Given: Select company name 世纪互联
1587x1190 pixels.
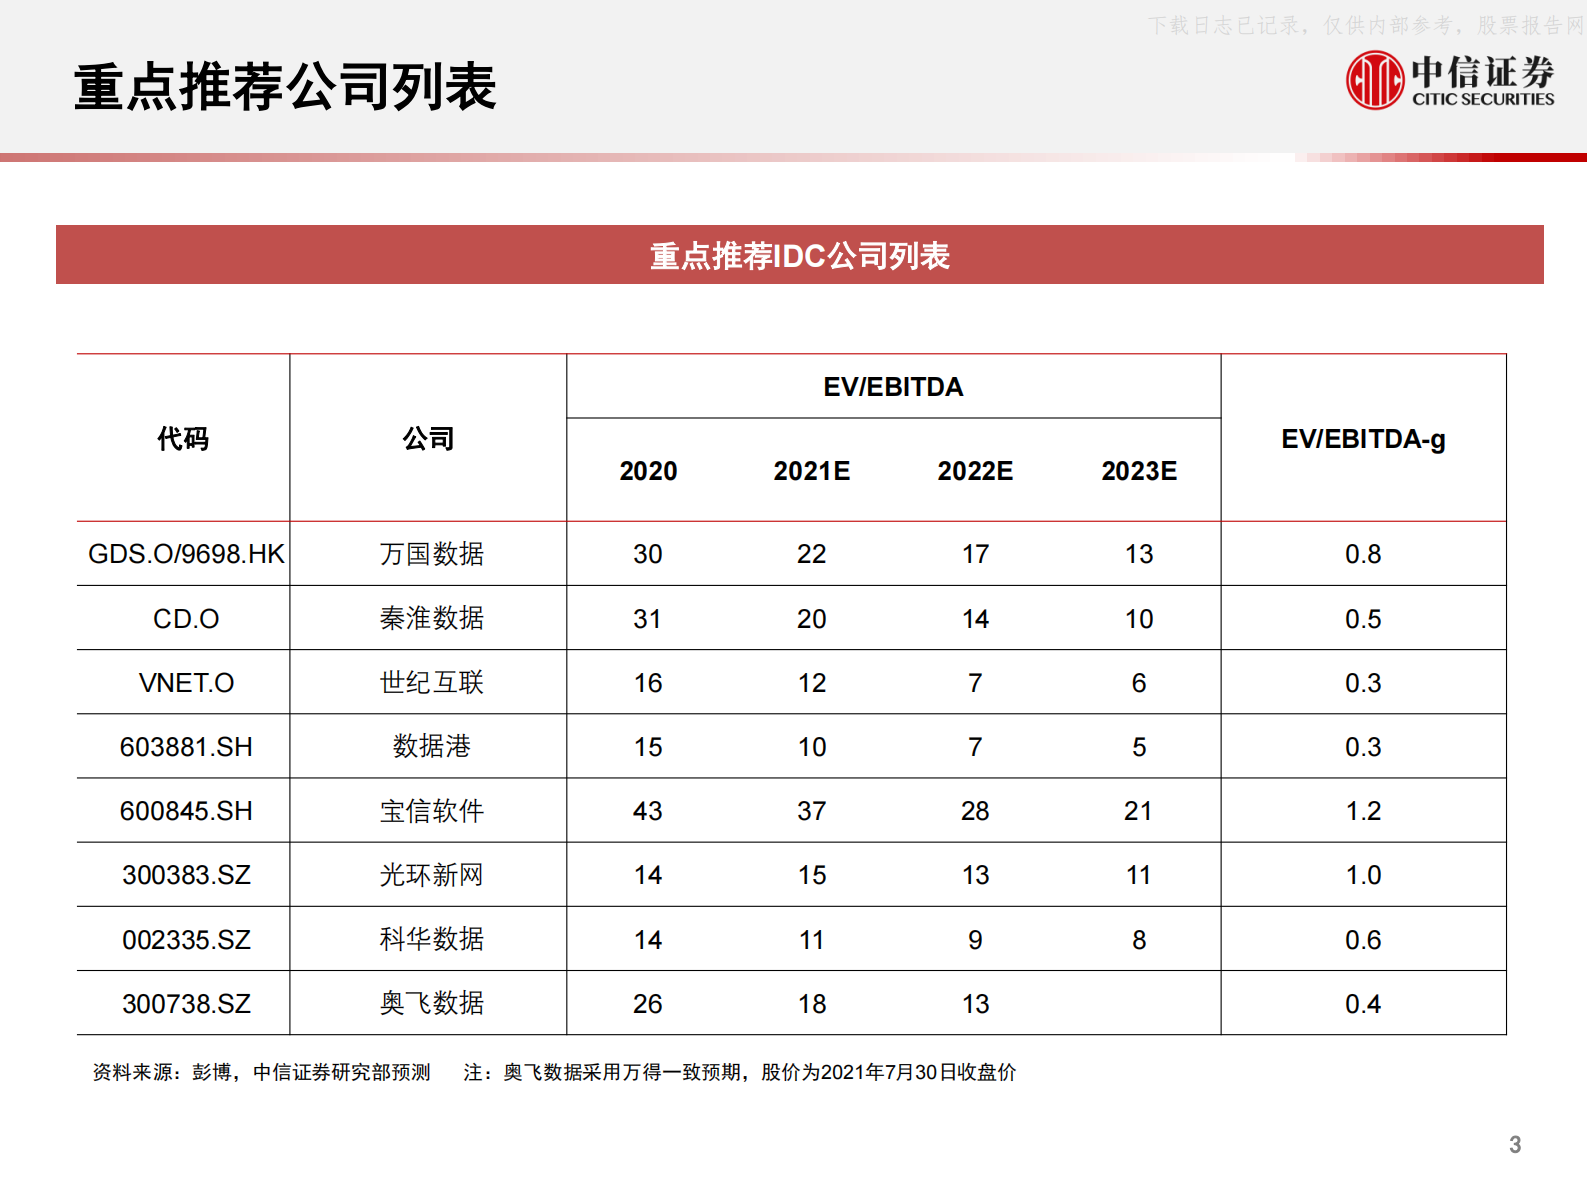Looking at the screenshot, I should [x=431, y=682].
